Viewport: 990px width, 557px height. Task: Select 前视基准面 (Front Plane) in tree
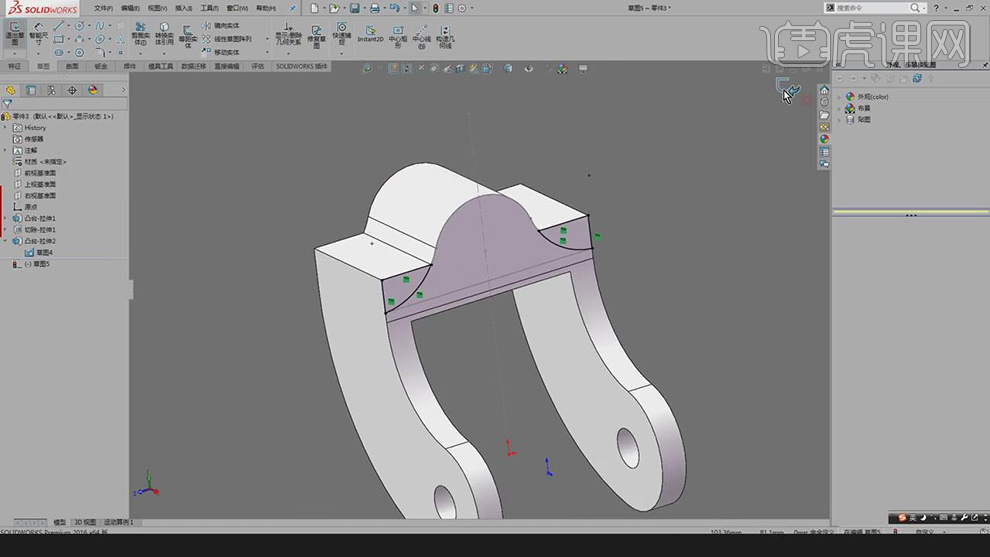[x=35, y=173]
